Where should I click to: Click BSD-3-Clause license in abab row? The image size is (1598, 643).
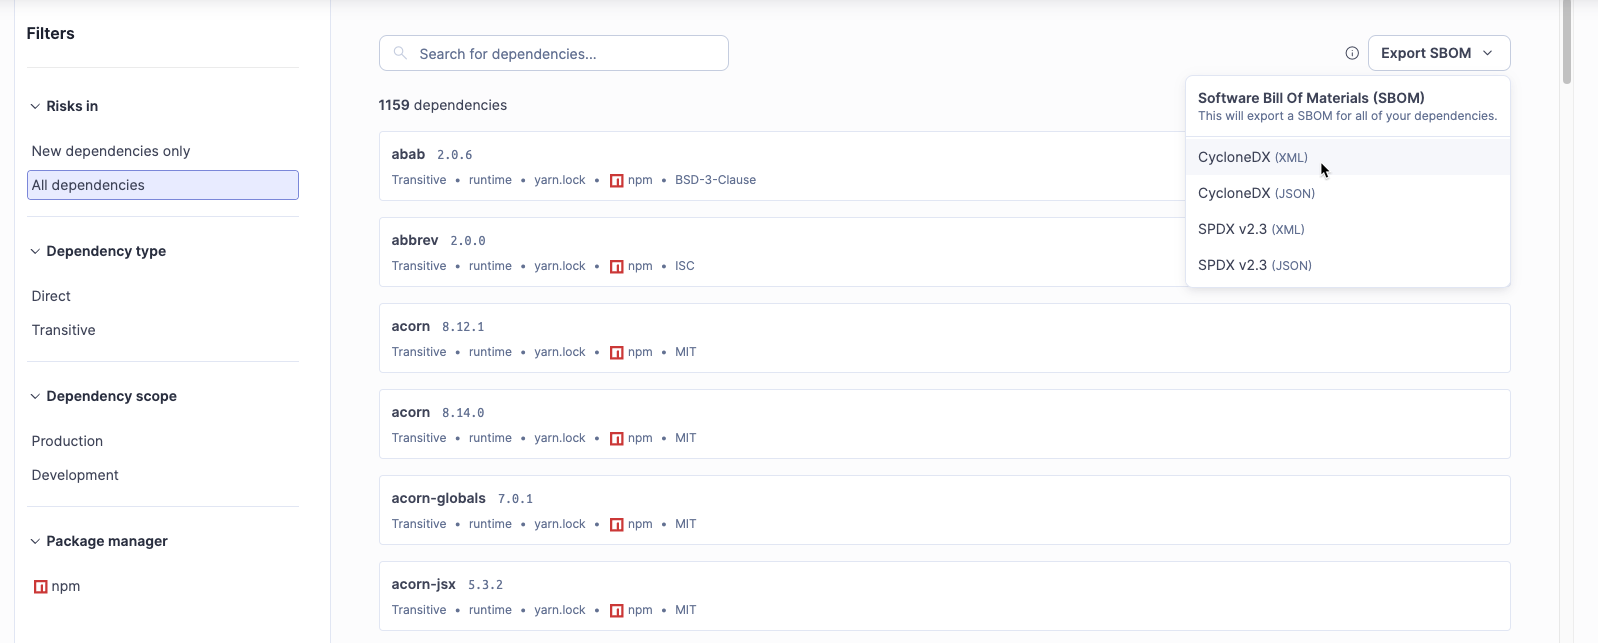715,180
